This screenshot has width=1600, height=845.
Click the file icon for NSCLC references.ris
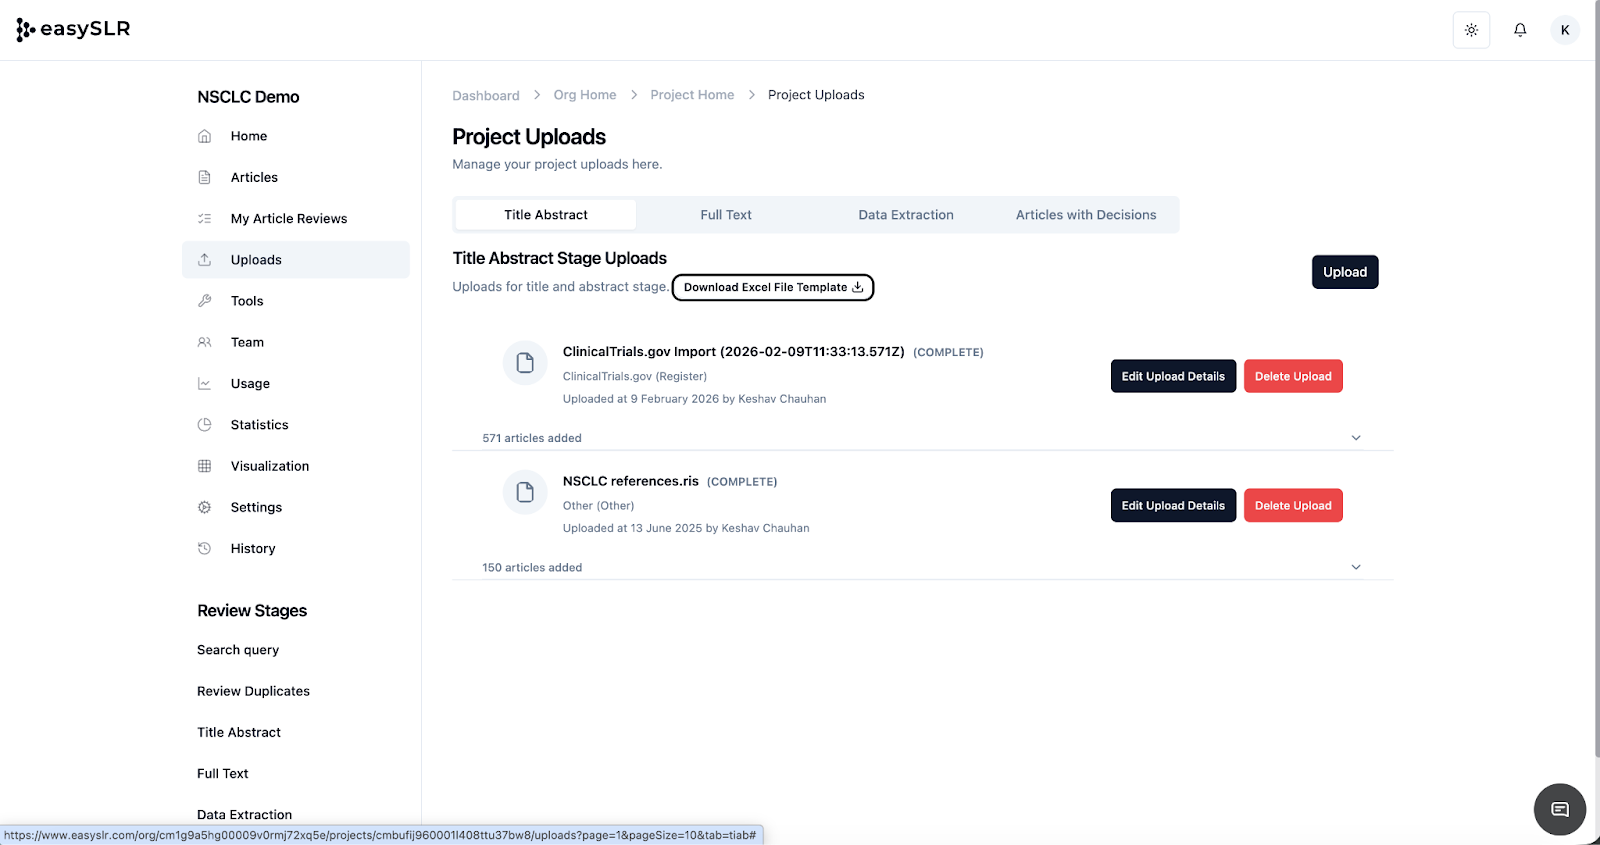[525, 492]
